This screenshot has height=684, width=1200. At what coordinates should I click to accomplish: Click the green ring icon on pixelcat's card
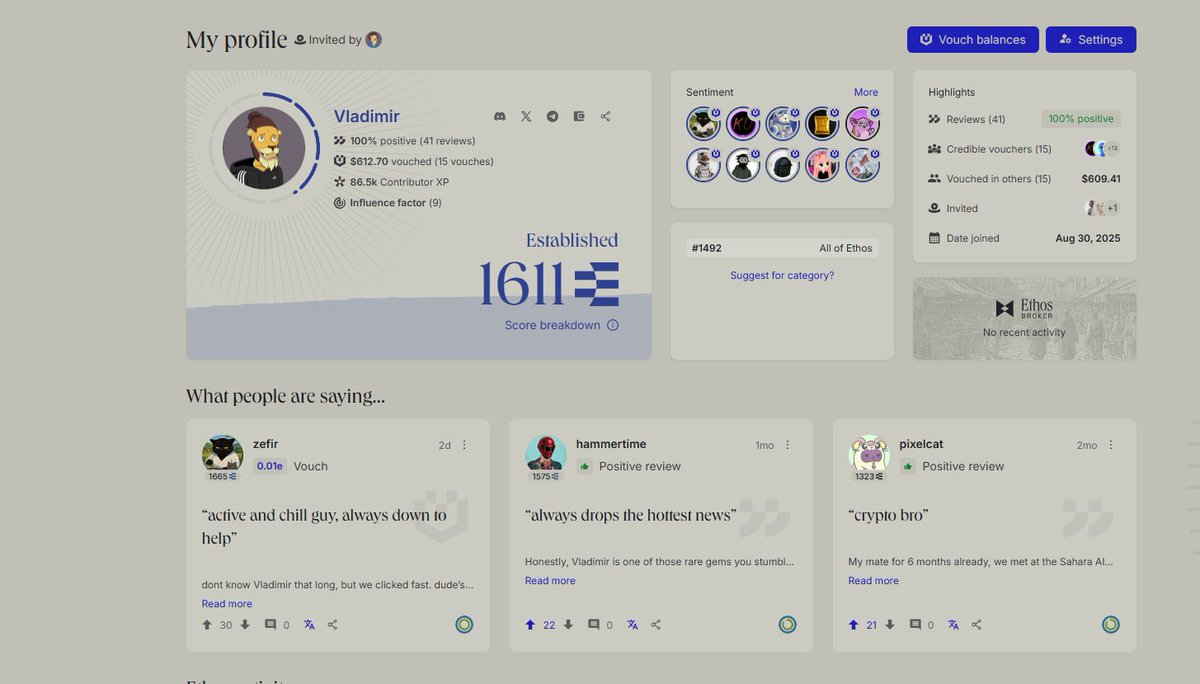pos(1111,625)
